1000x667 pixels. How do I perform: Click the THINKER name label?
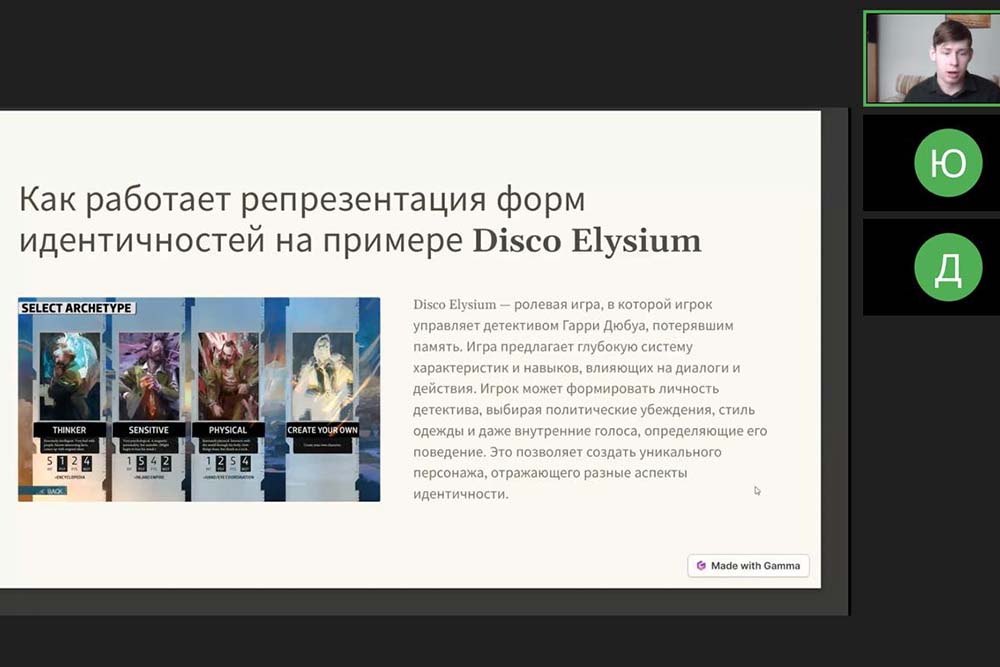69,430
